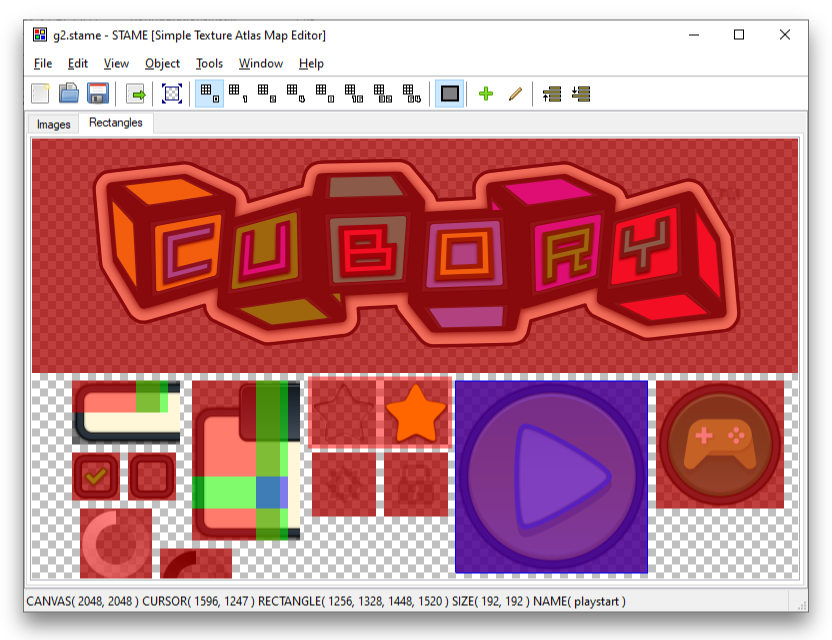Select the tall panel sprite with green bands

pos(246,460)
